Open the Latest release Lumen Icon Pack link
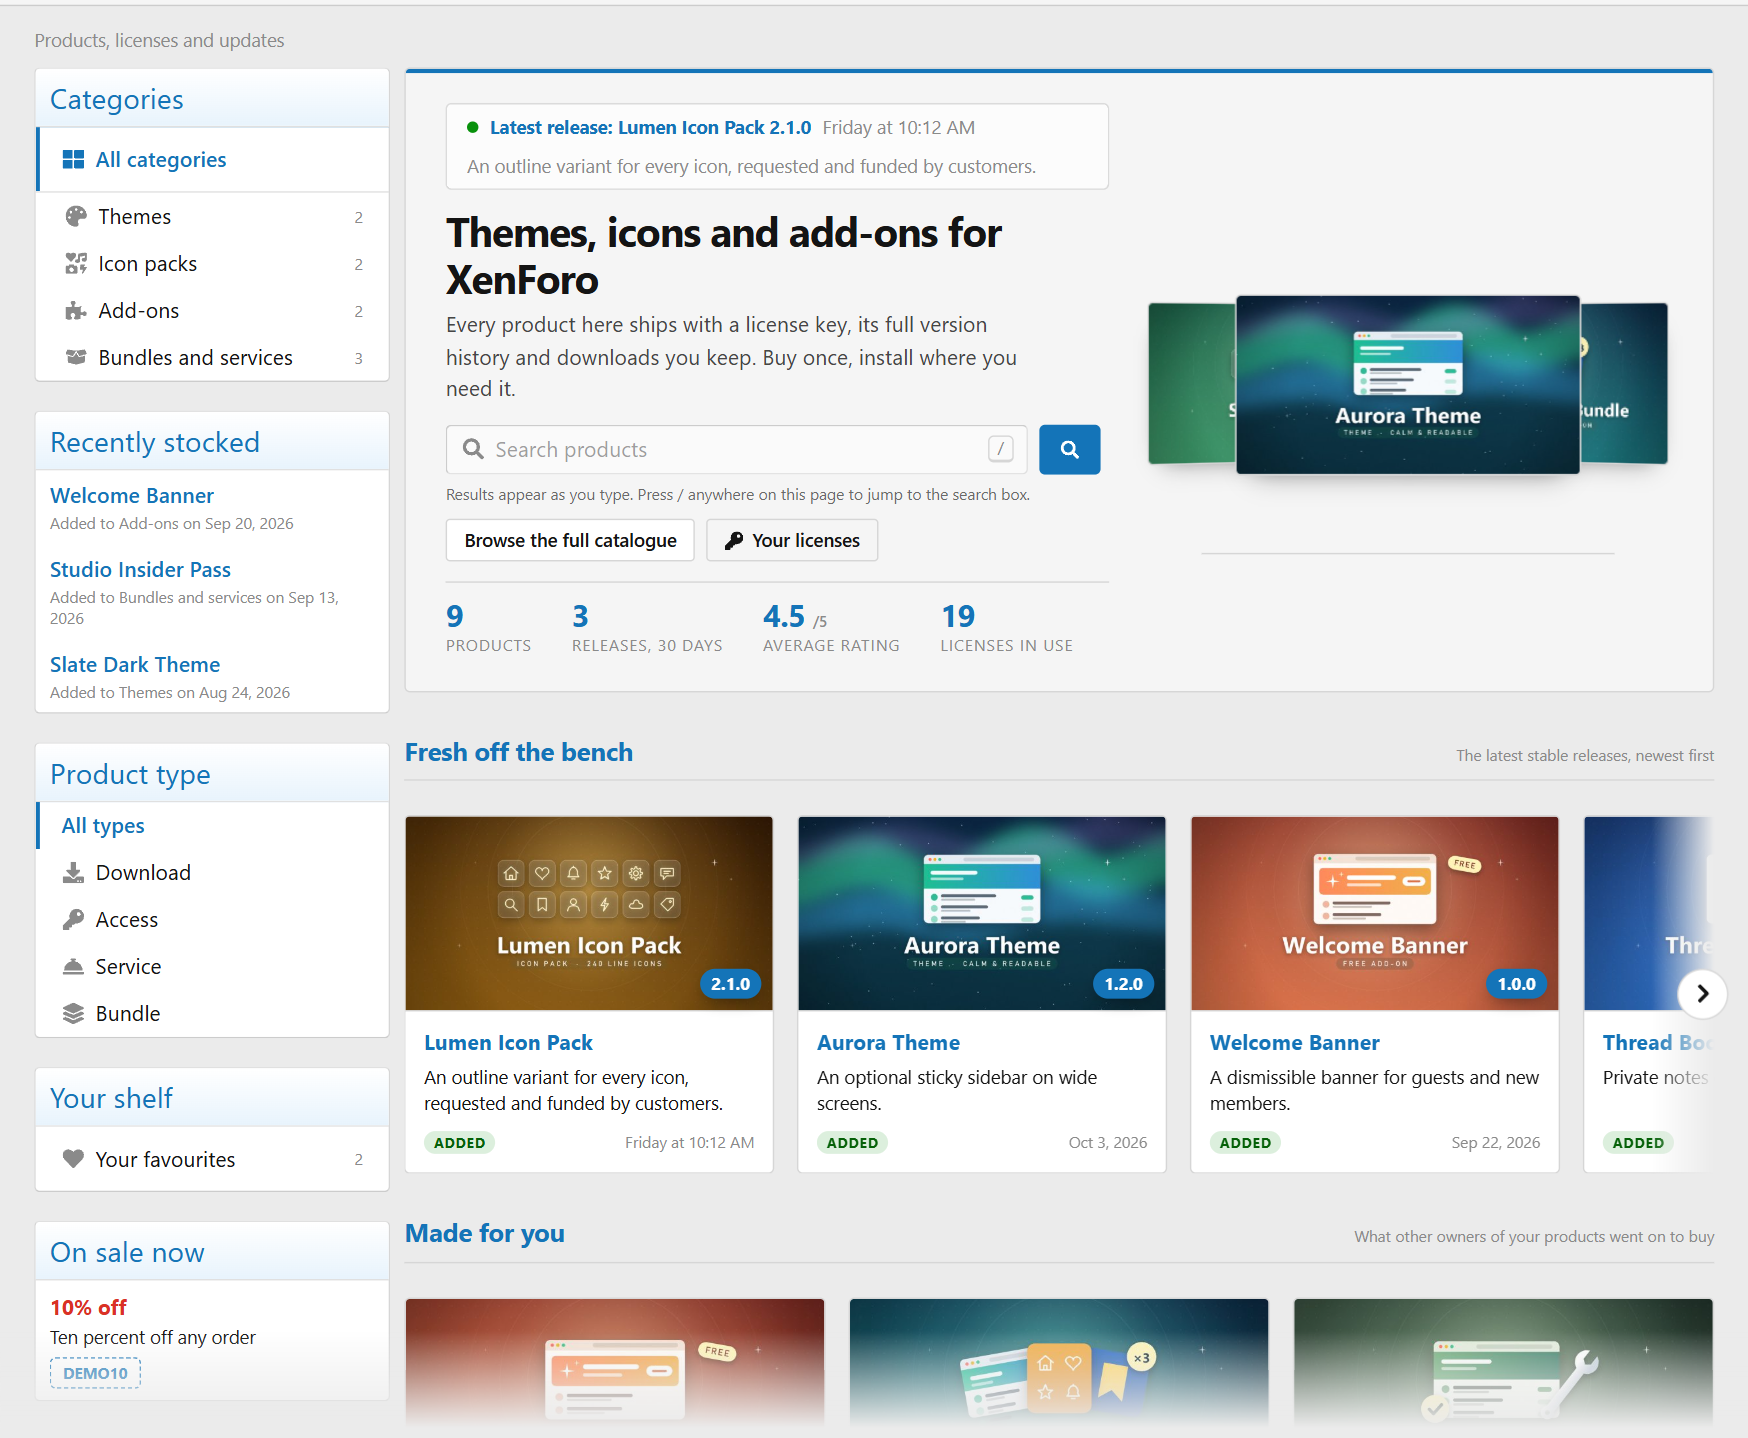This screenshot has height=1438, width=1748. tap(650, 128)
